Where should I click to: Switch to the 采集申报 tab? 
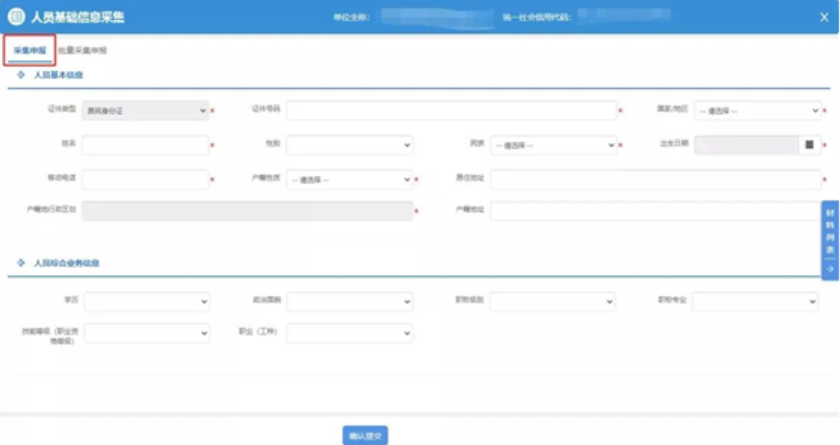tap(29, 50)
